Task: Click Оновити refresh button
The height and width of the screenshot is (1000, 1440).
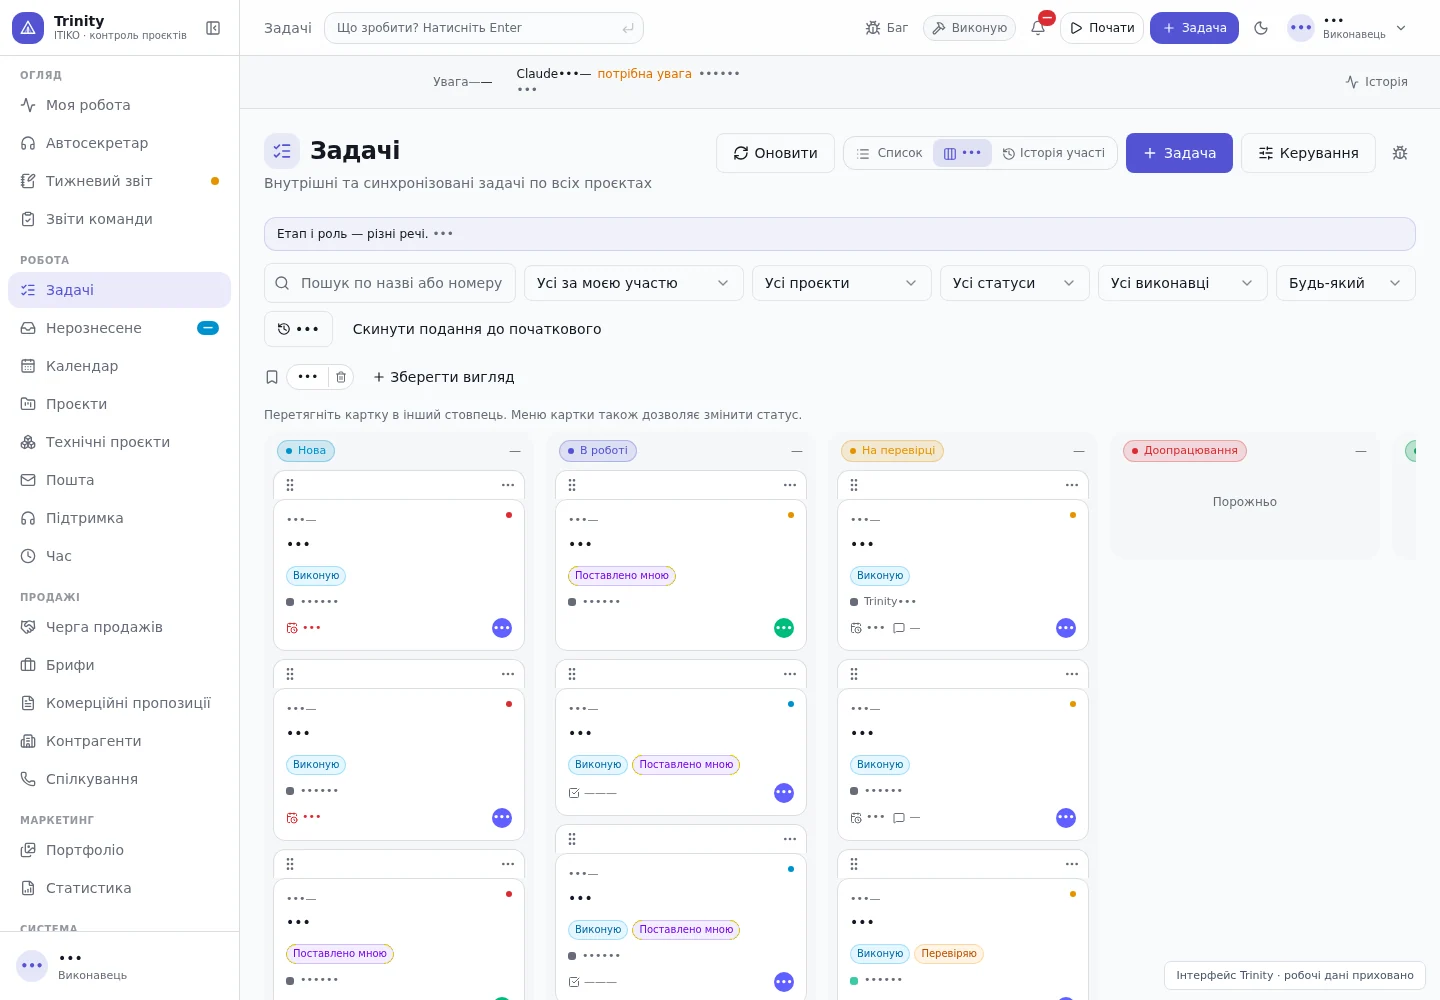Action: tap(775, 153)
